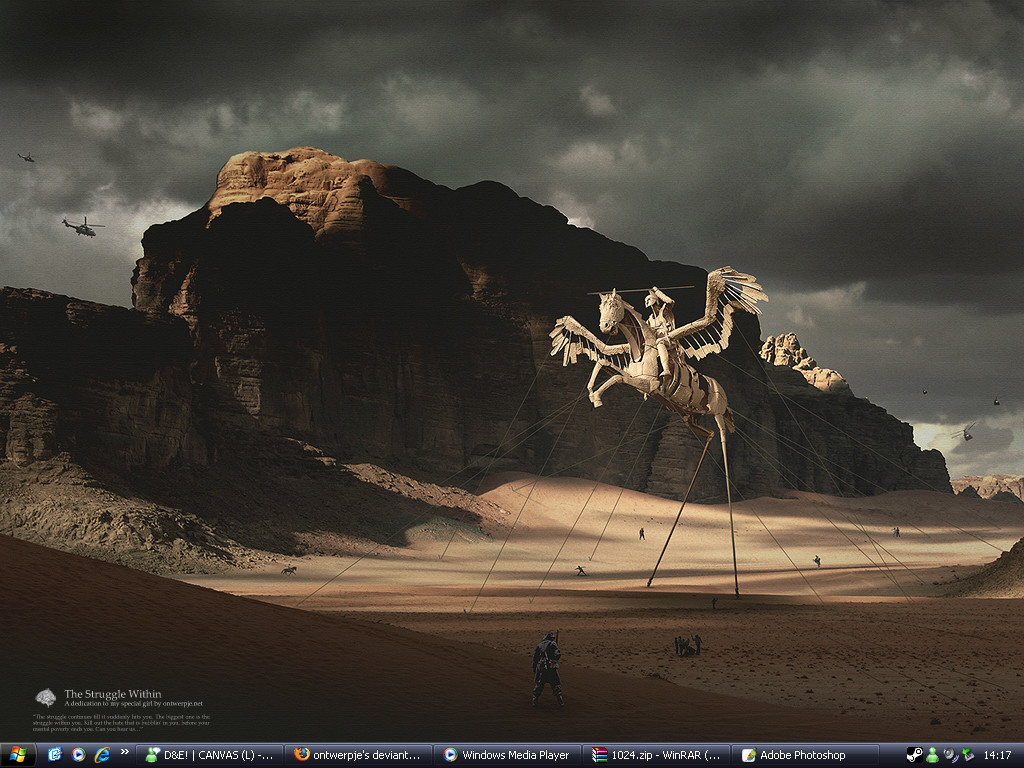The width and height of the screenshot is (1024, 768).
Task: Launch Windows Media Player from quick launch
Action: [x=78, y=754]
